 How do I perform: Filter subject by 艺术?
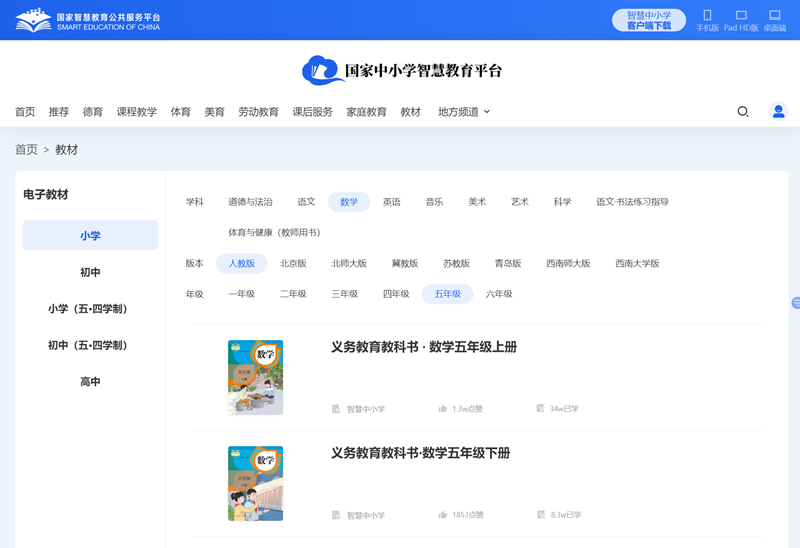coord(520,202)
